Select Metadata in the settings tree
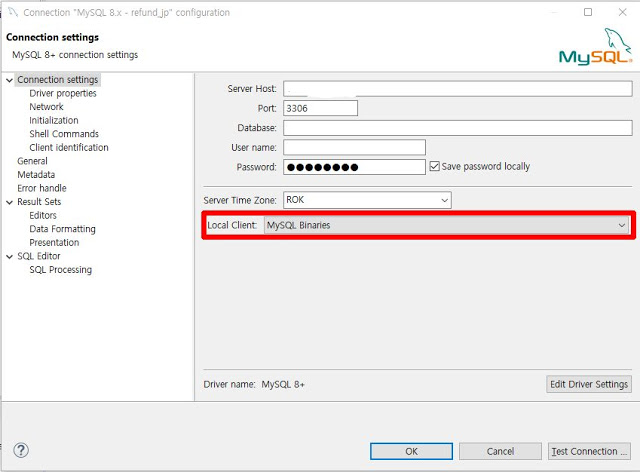This screenshot has width=640, height=472. 36,174
